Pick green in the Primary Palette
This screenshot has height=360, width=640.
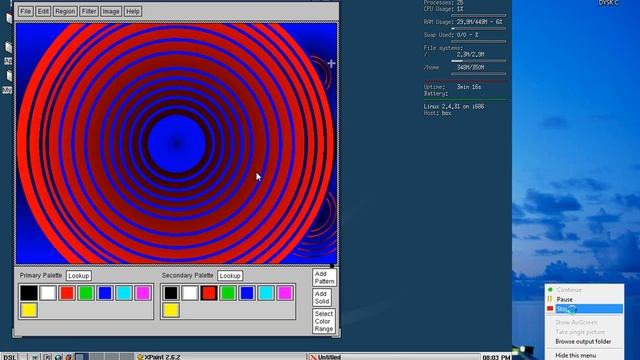click(86, 293)
